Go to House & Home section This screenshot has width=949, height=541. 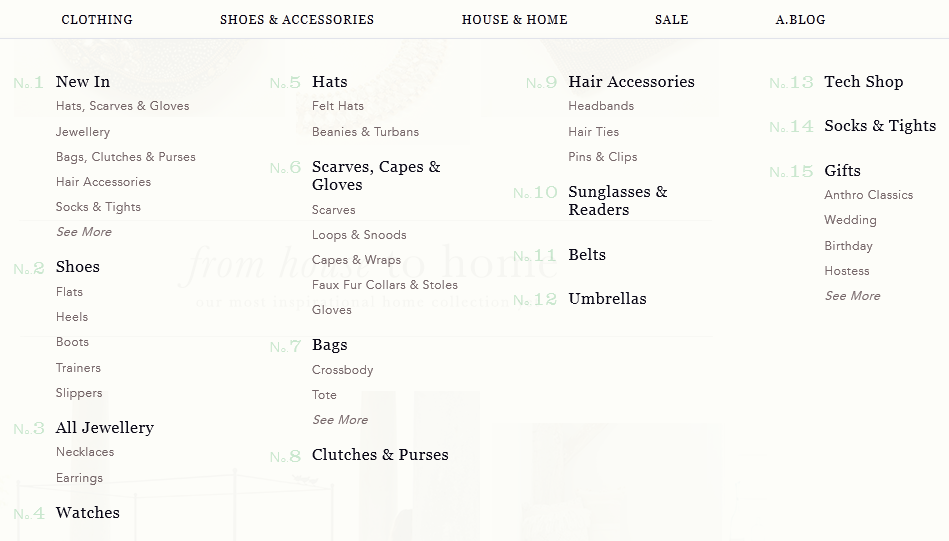point(514,19)
